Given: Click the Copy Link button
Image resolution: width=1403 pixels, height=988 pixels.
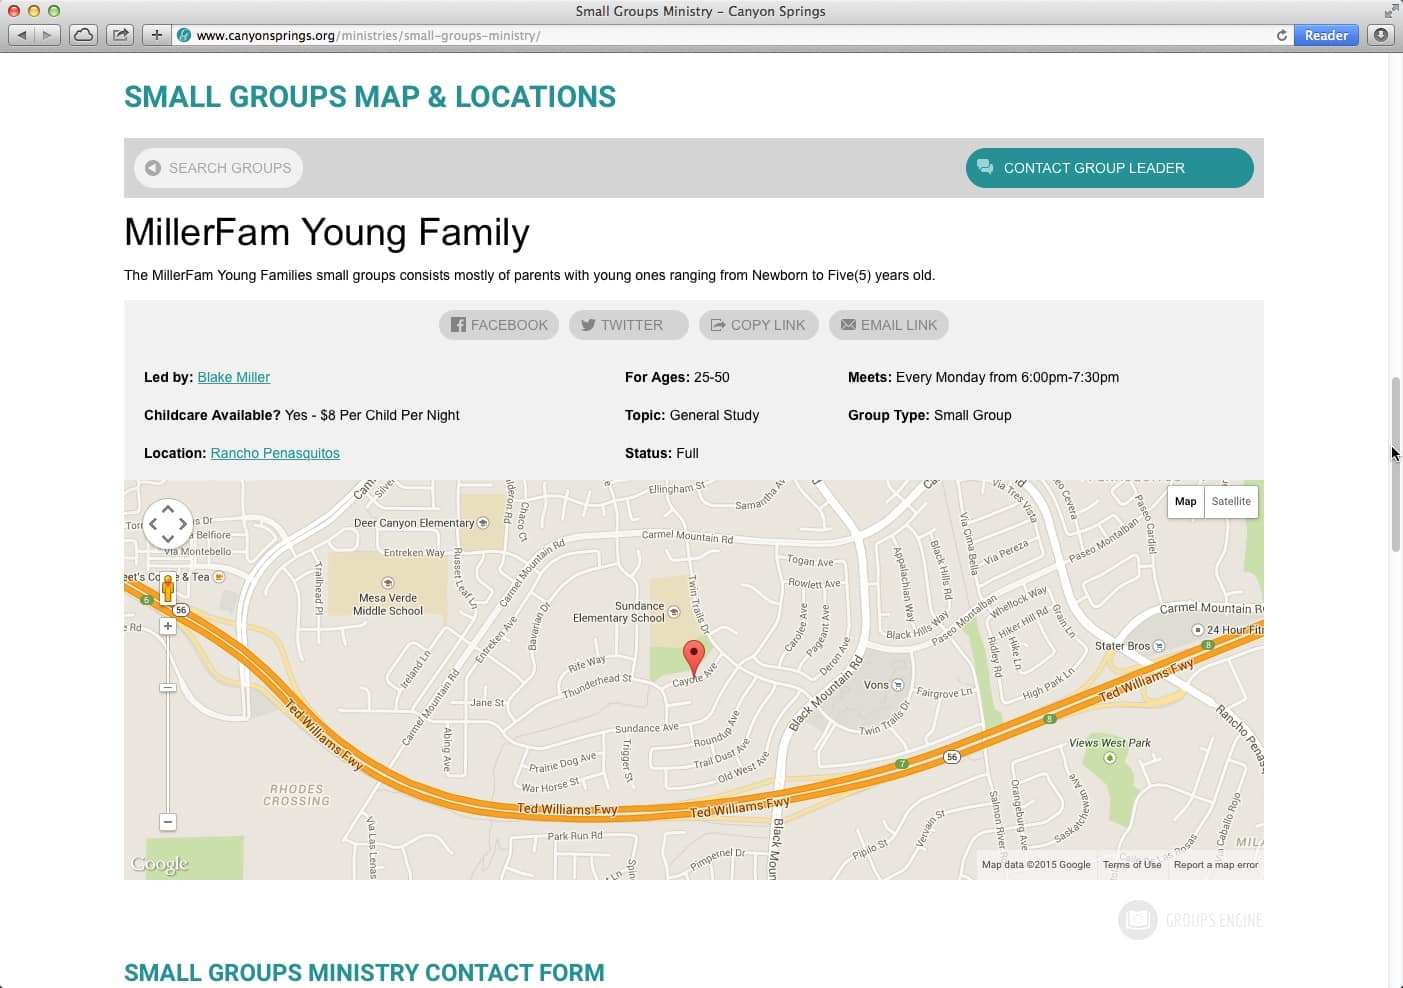Looking at the screenshot, I should pos(759,325).
